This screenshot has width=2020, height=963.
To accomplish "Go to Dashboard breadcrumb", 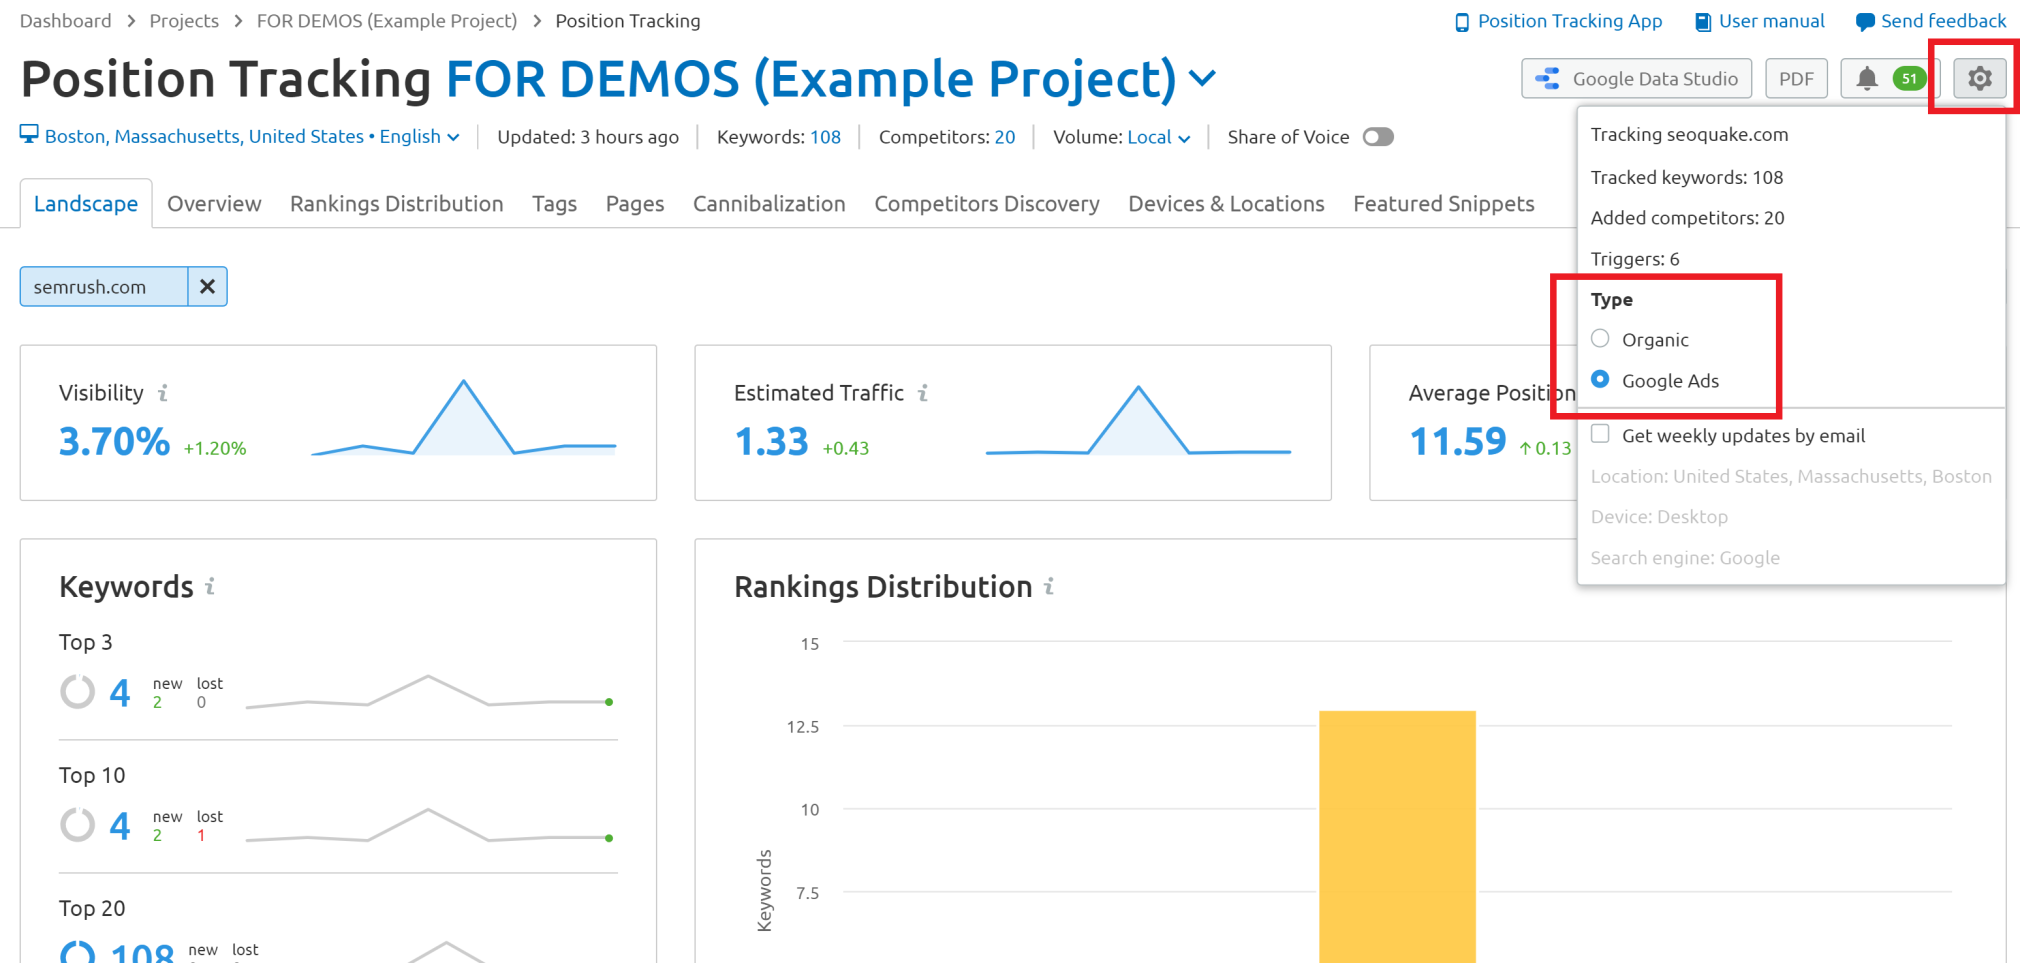I will pos(66,21).
